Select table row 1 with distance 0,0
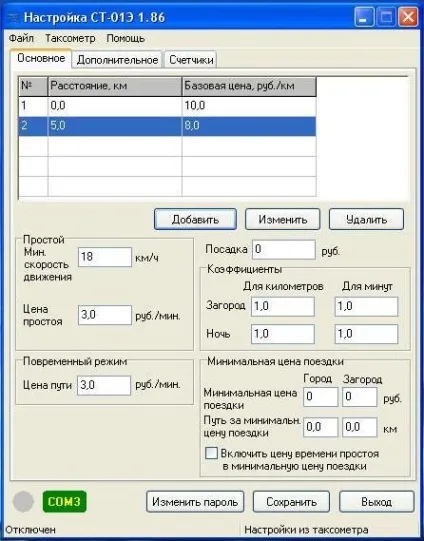Viewport: 424px width, 541px height. click(x=167, y=106)
